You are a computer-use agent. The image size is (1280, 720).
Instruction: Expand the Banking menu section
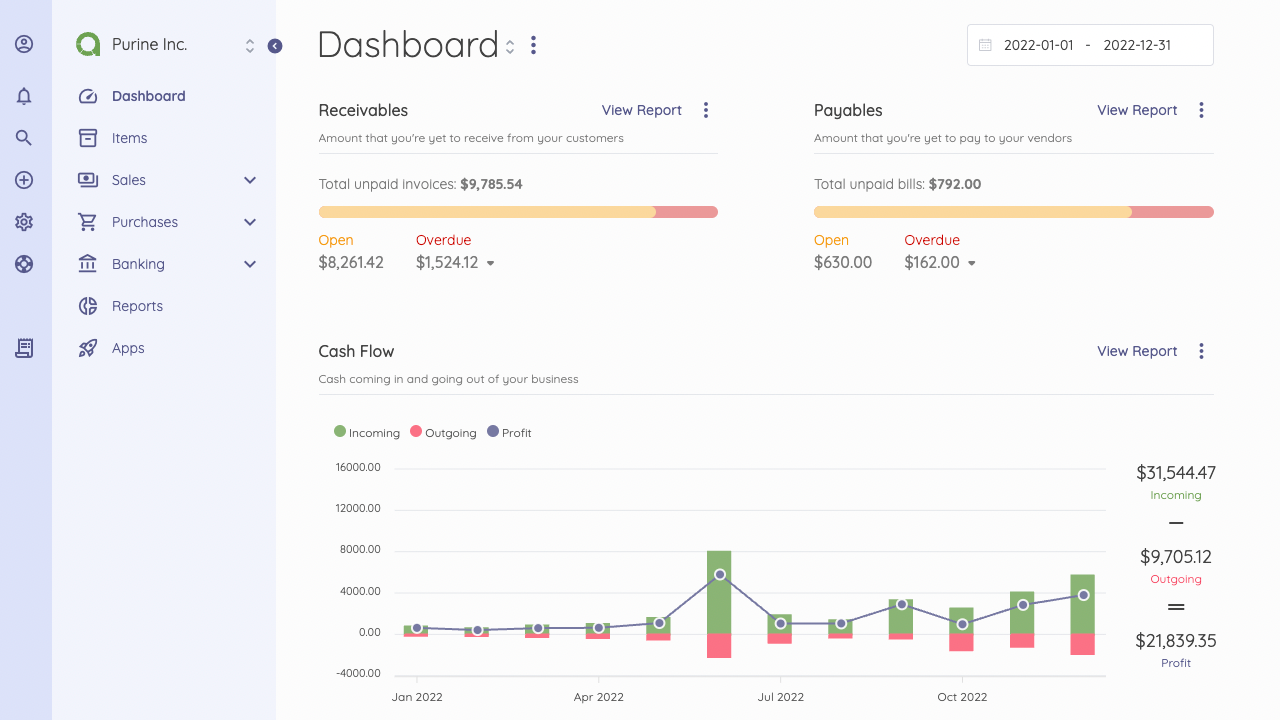pos(168,264)
